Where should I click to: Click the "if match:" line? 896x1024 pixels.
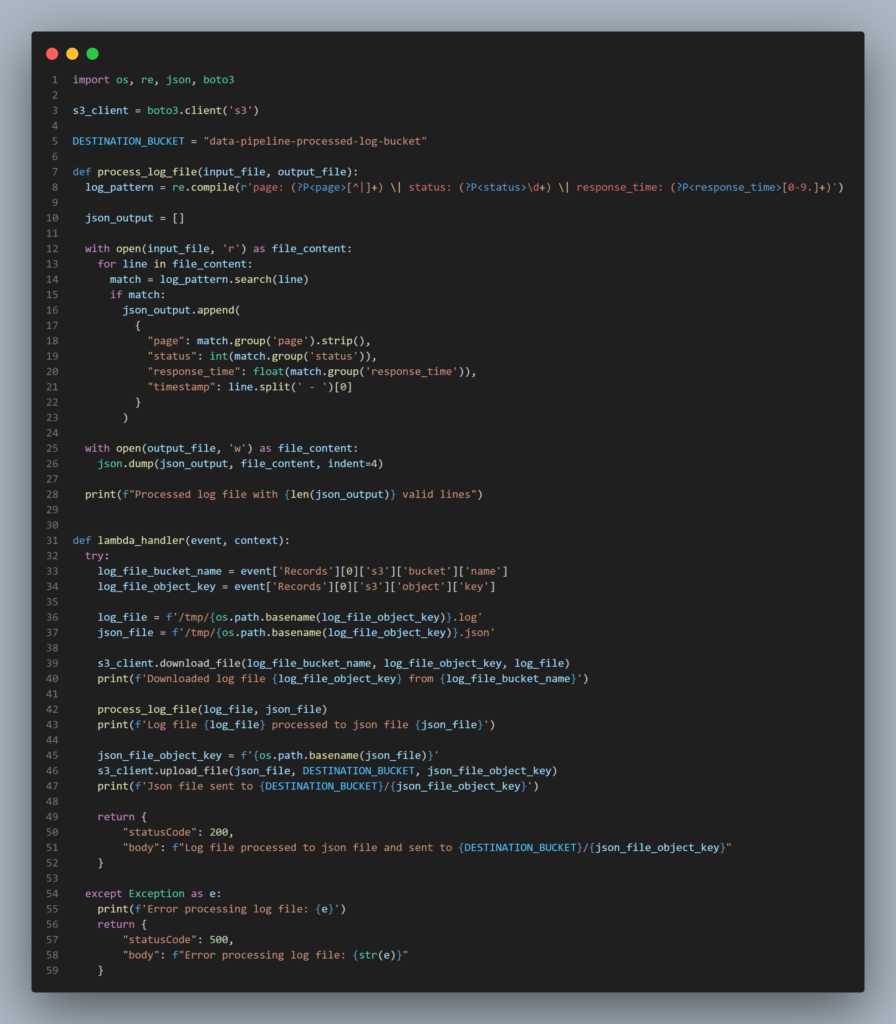tap(138, 295)
